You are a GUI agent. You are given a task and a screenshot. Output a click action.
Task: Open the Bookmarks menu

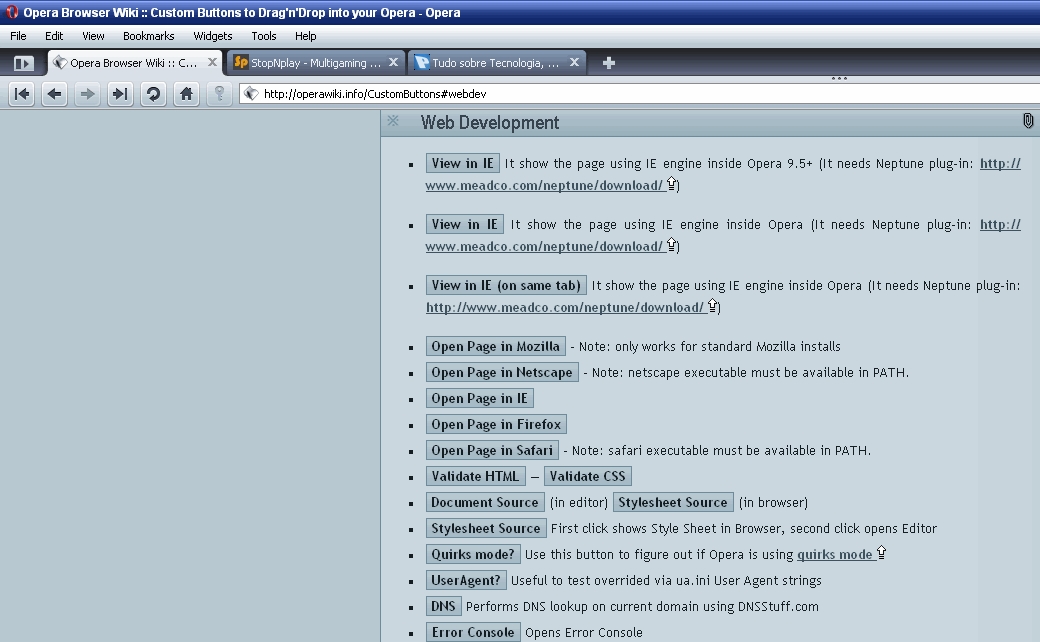(149, 36)
